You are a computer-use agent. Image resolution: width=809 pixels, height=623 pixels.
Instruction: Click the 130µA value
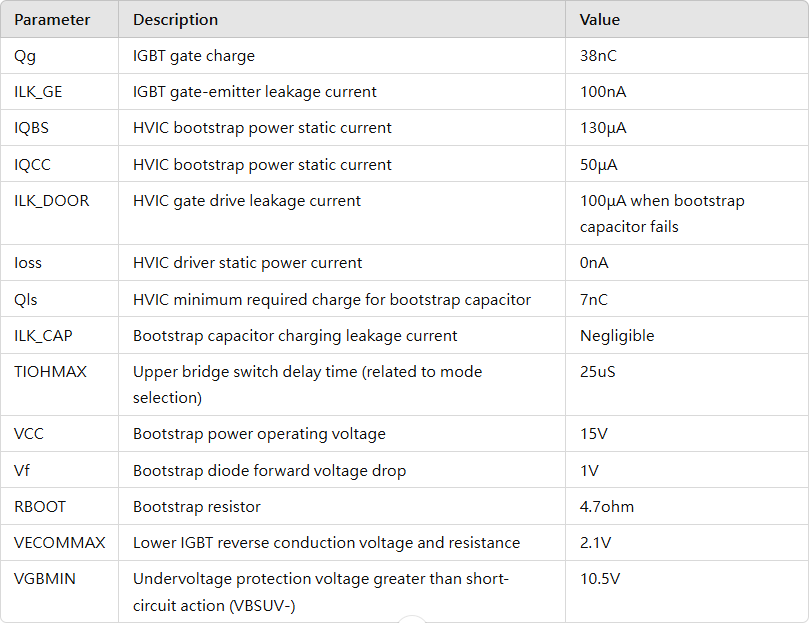click(x=603, y=128)
